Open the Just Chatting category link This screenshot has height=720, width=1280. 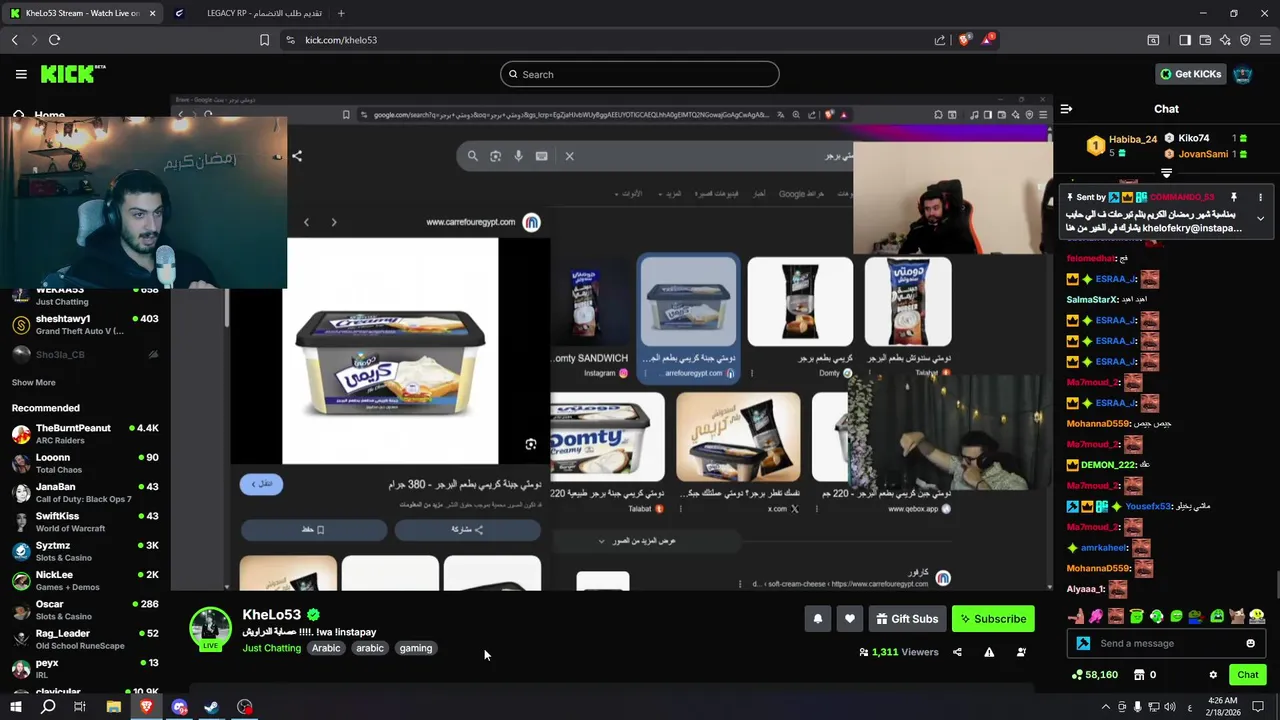(x=271, y=648)
